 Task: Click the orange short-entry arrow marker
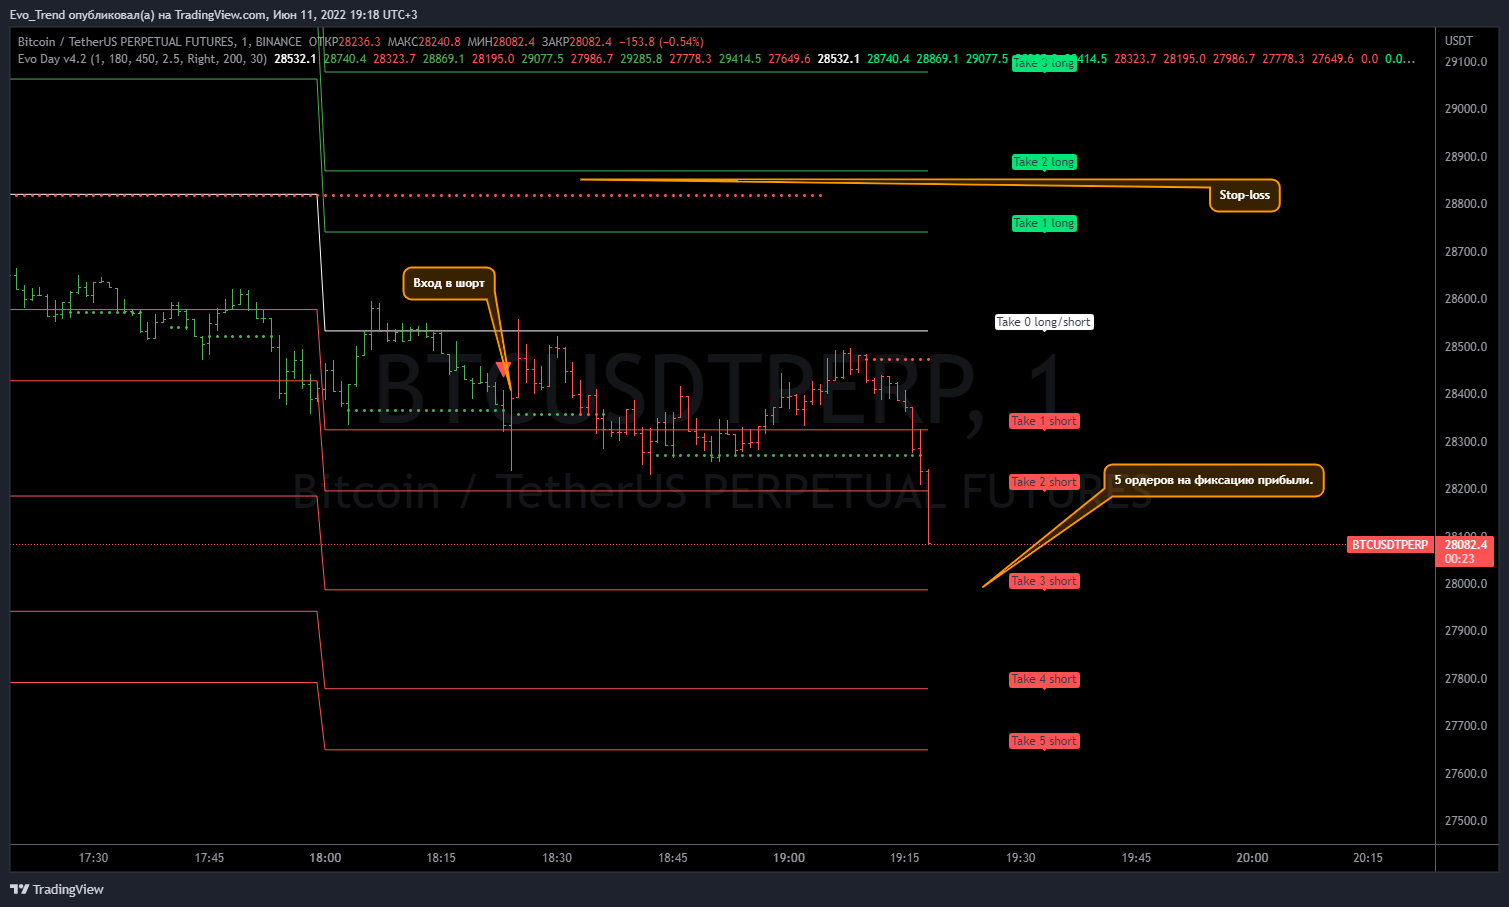pyautogui.click(x=503, y=369)
